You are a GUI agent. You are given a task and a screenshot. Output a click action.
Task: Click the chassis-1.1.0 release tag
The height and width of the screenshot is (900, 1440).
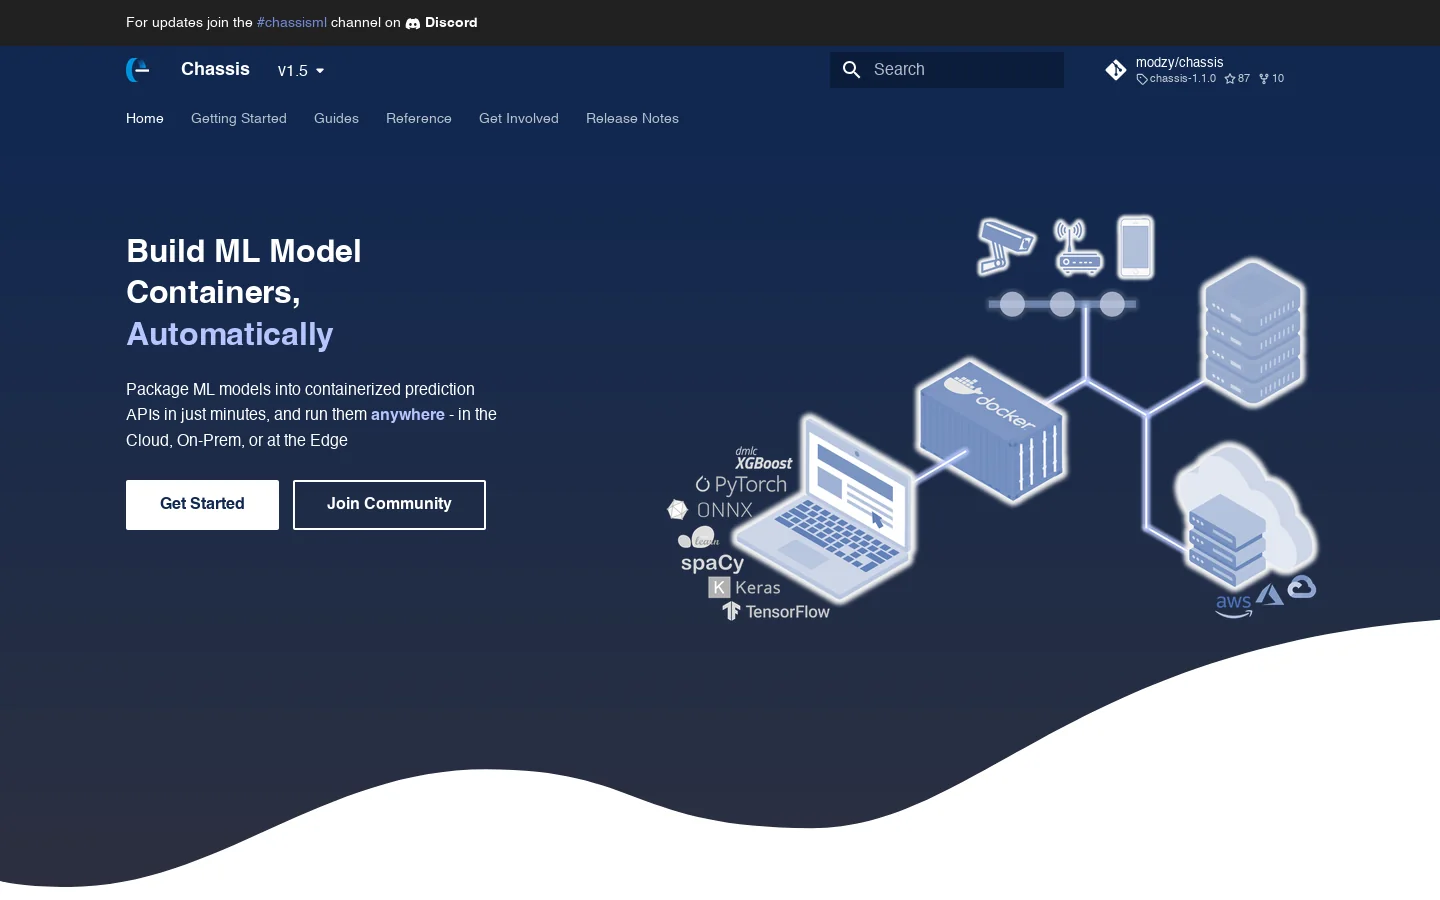click(x=1176, y=78)
